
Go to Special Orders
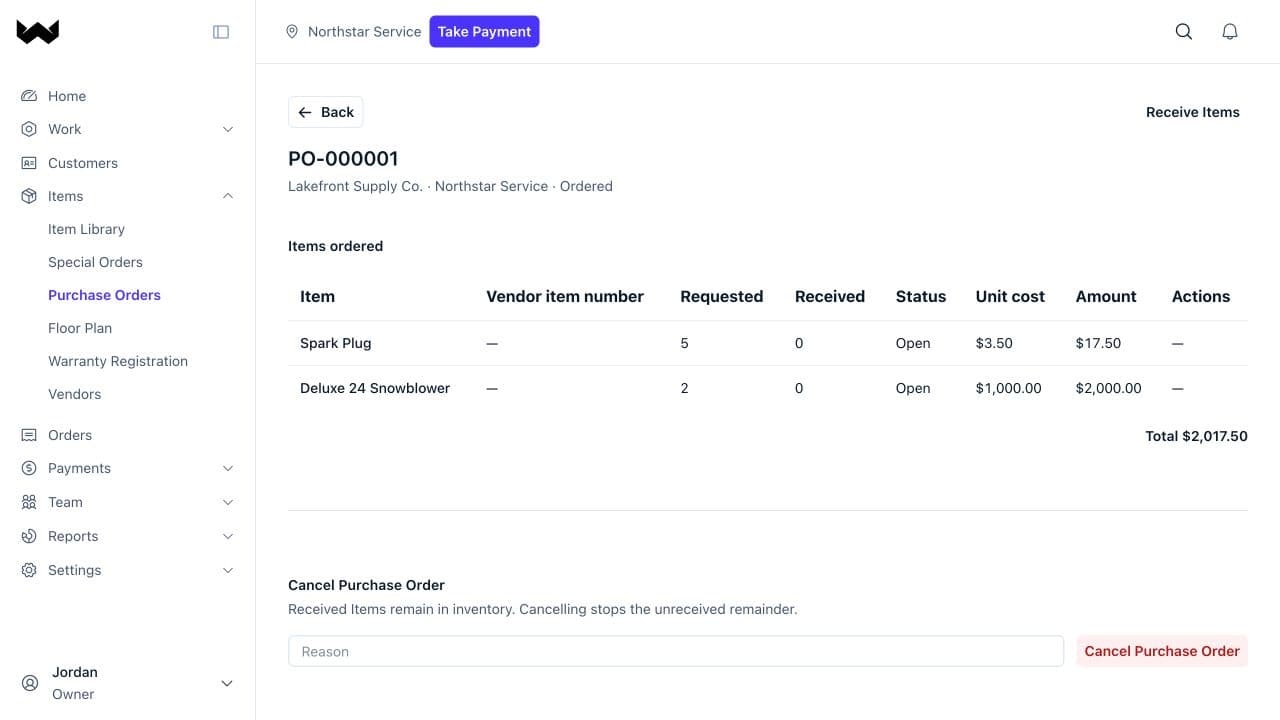[x=95, y=262]
